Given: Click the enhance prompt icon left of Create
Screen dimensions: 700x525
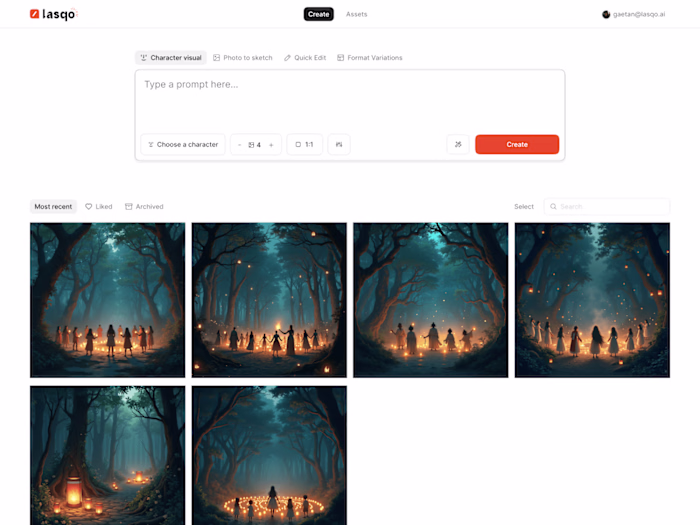Looking at the screenshot, I should 458,145.
